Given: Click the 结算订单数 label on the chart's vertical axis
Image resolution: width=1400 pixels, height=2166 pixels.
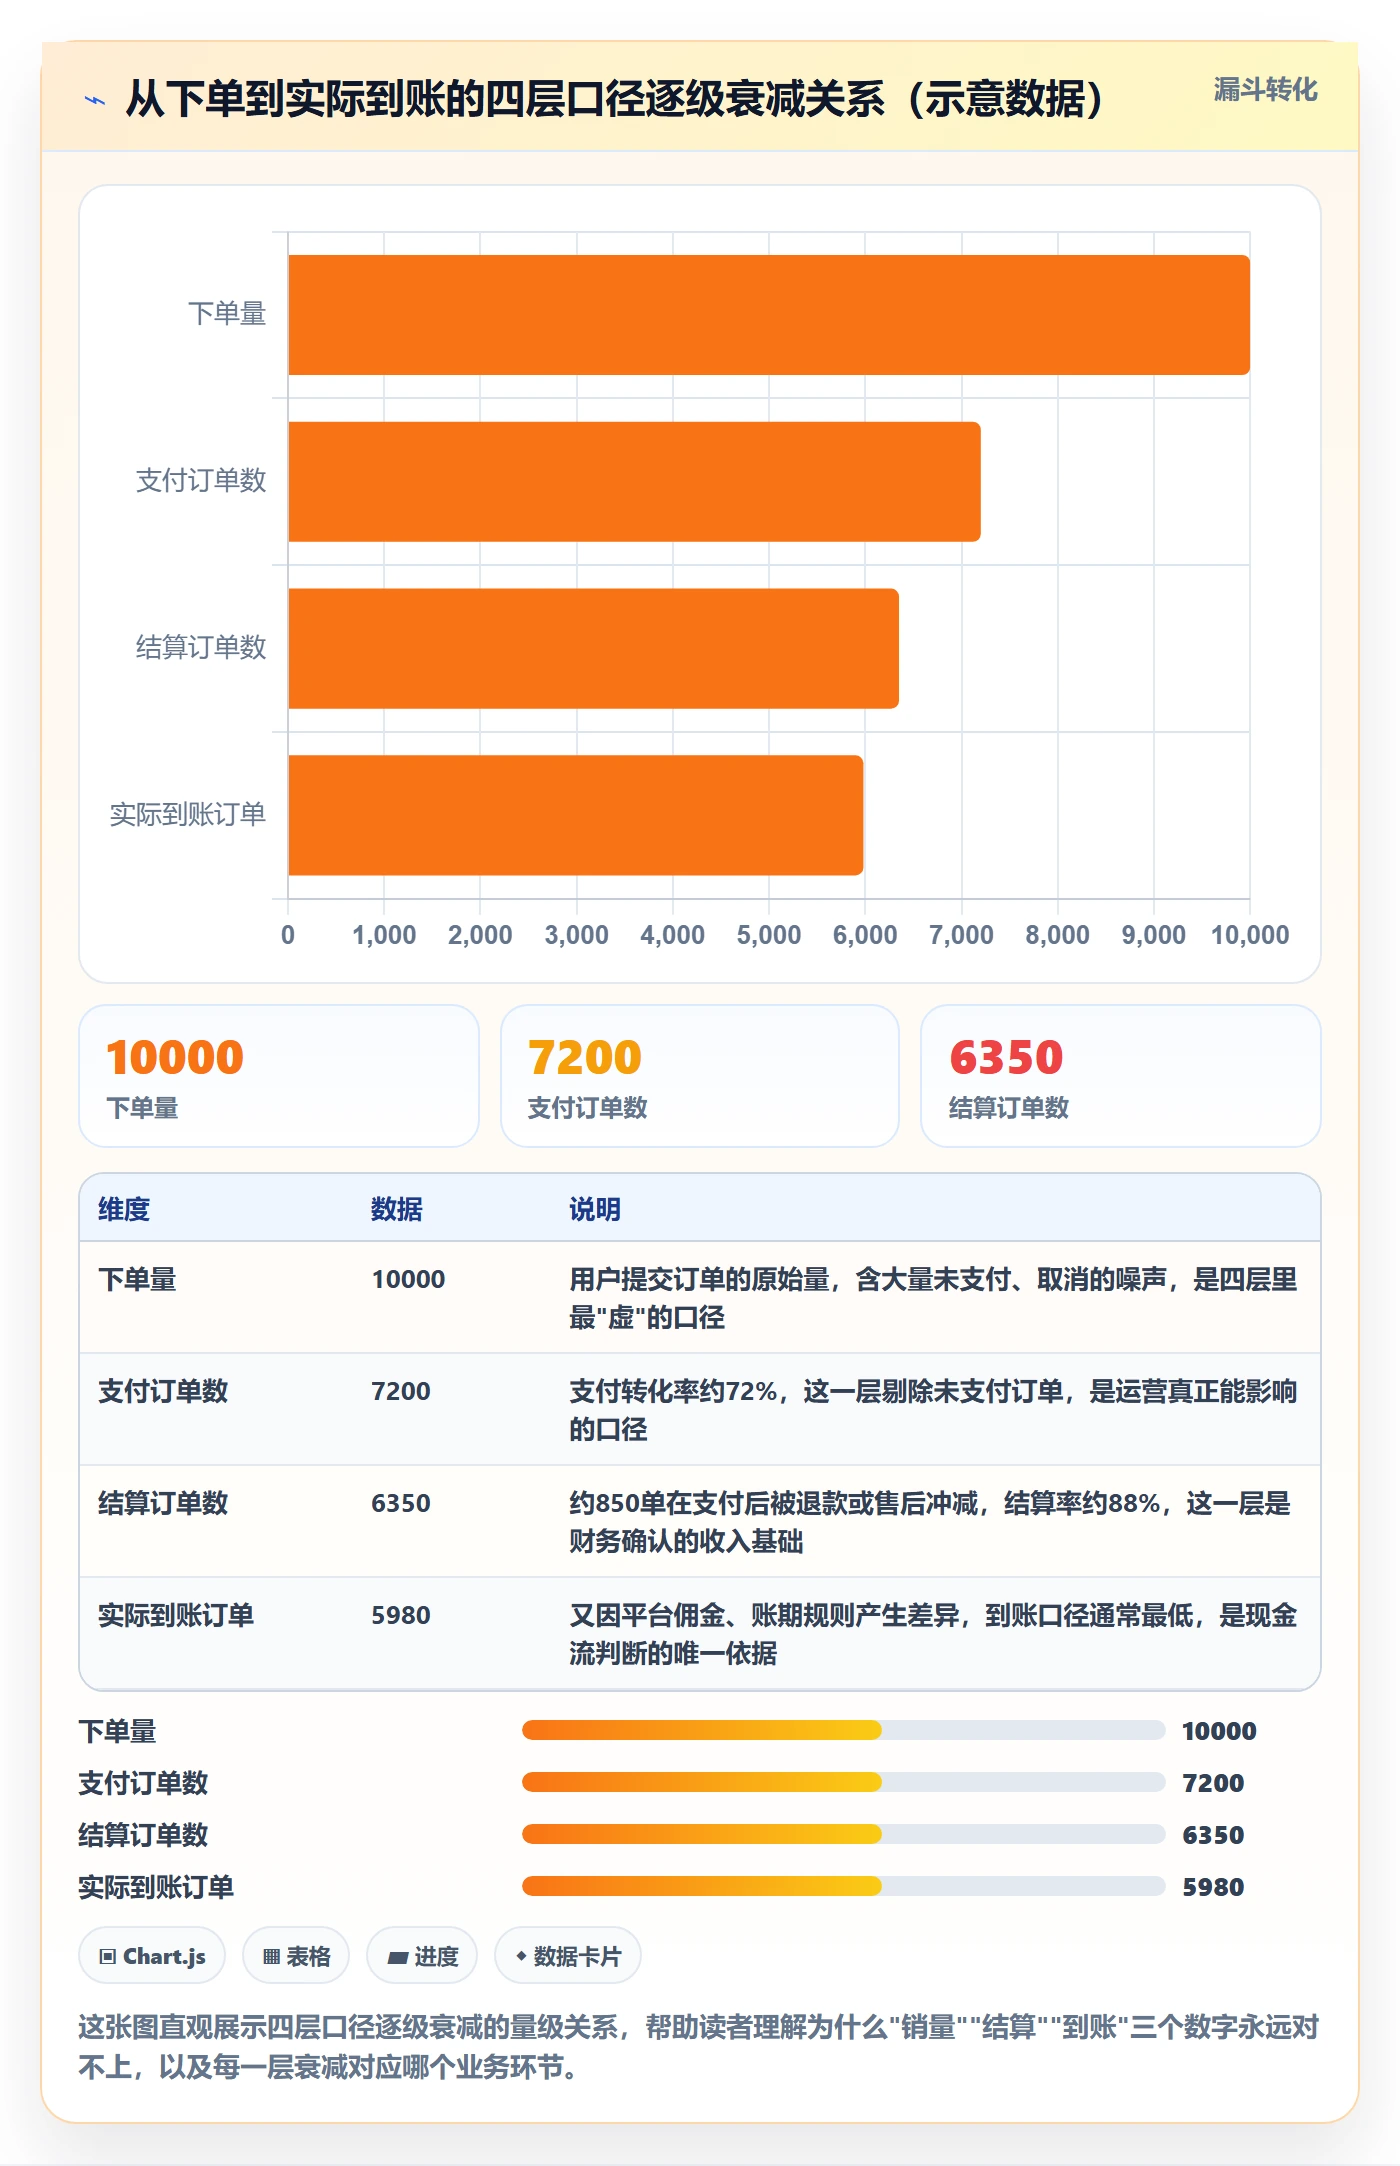Looking at the screenshot, I should (201, 648).
